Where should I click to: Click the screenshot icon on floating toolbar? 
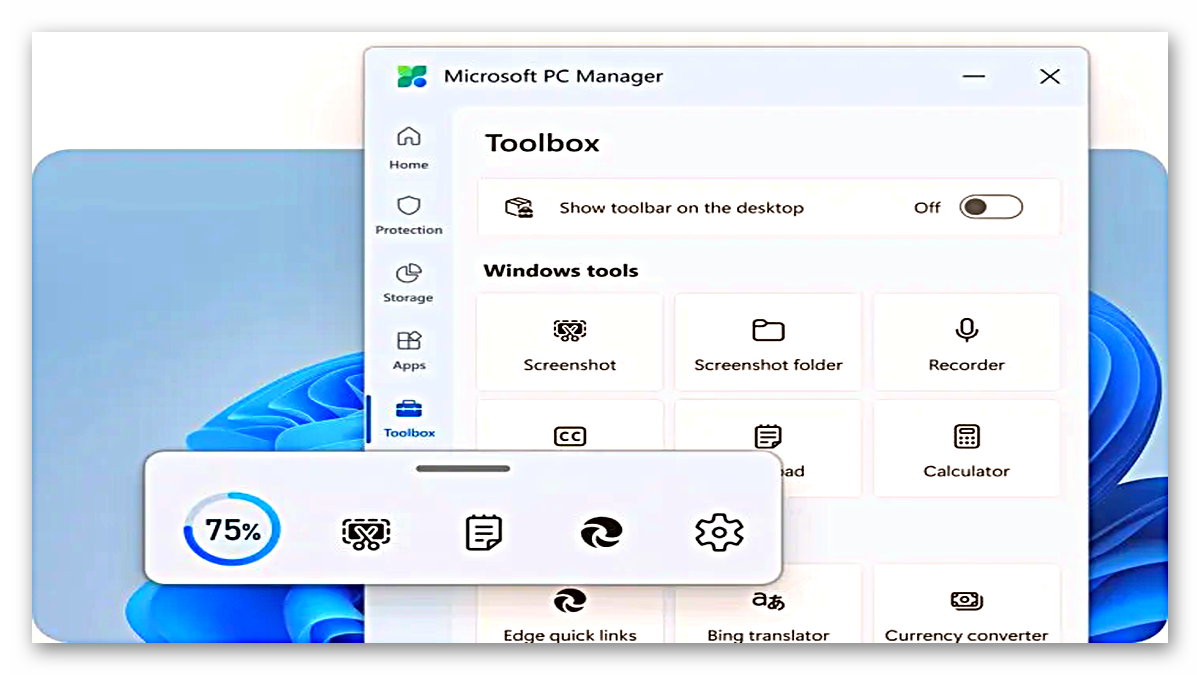click(x=366, y=533)
